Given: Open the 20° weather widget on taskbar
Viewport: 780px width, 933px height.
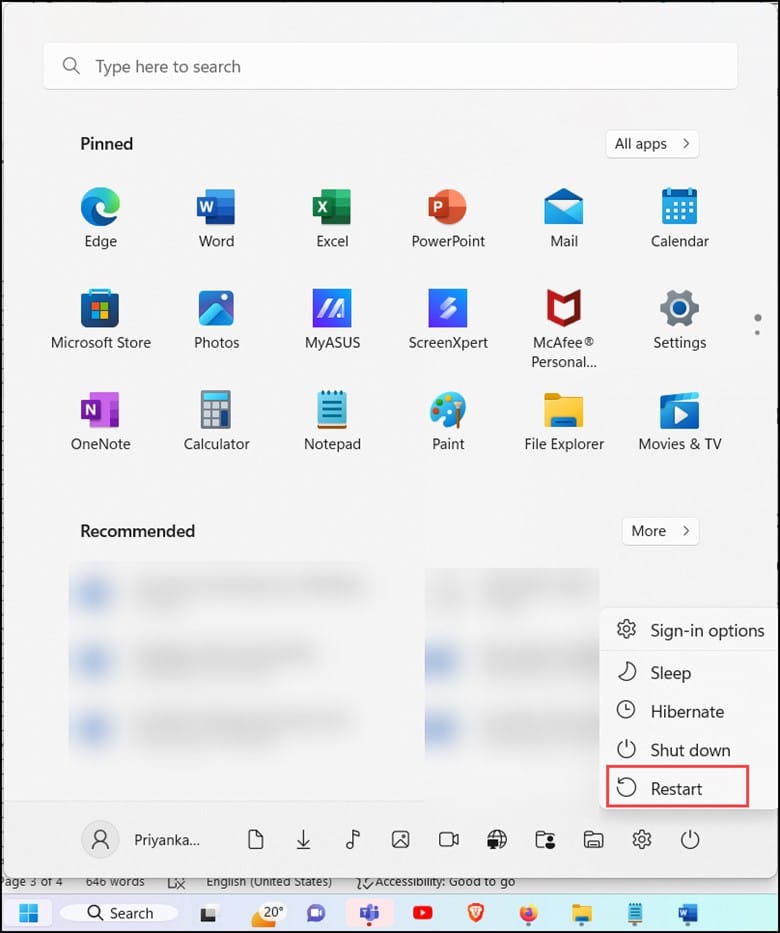Looking at the screenshot, I should pyautogui.click(x=267, y=913).
